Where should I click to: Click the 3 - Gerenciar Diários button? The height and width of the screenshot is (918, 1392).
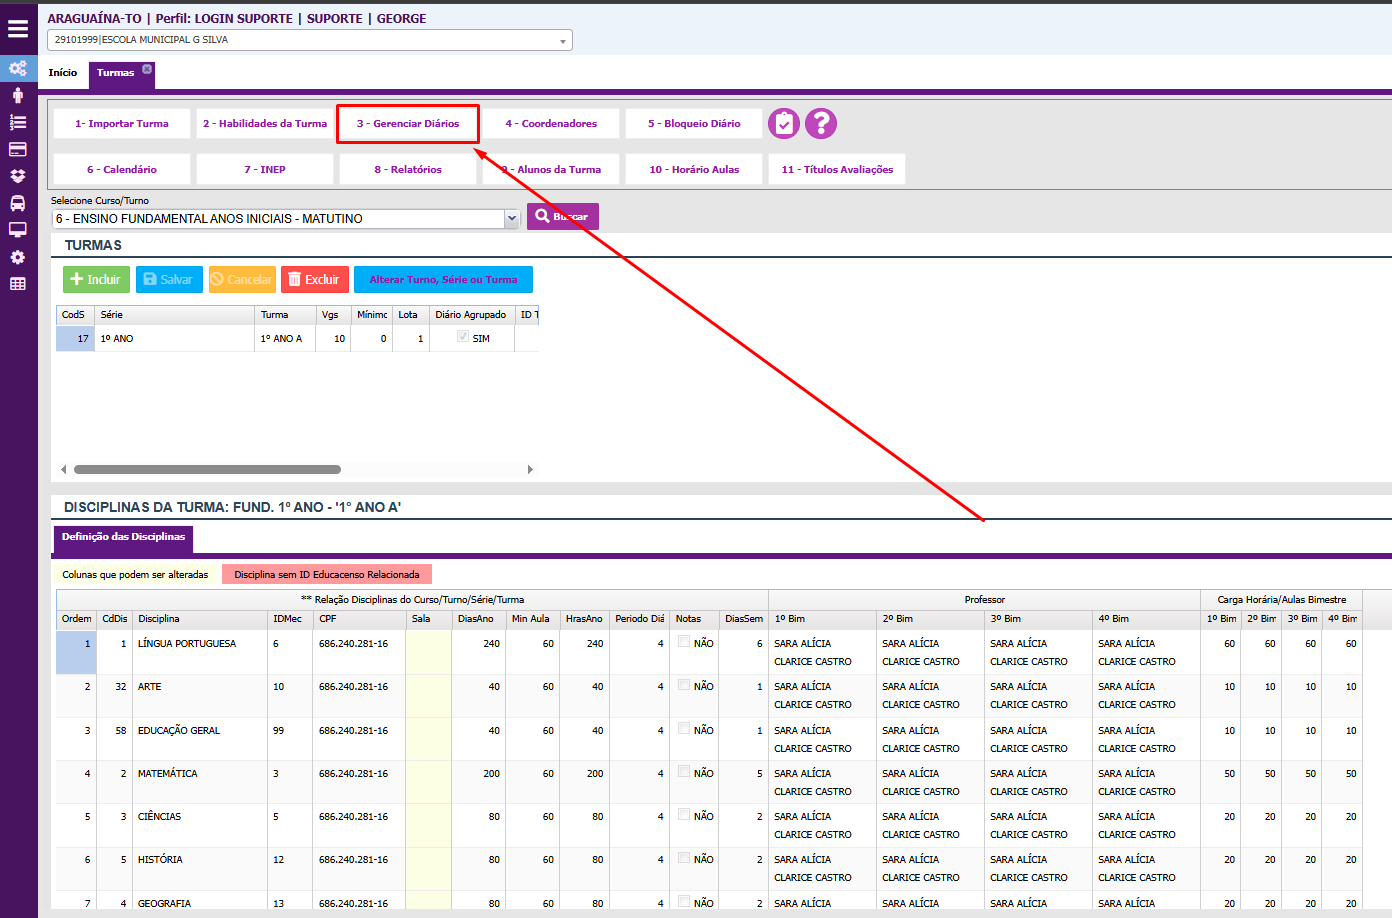(408, 124)
